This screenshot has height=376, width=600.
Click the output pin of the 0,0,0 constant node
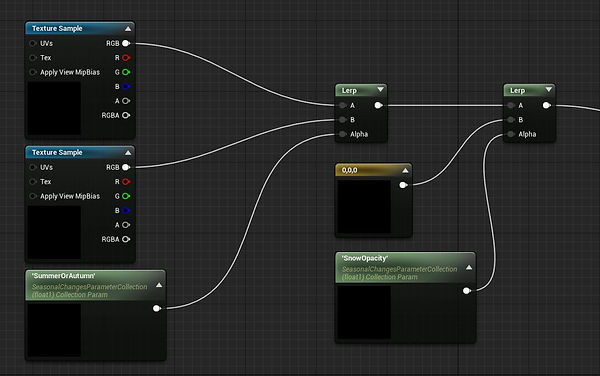pos(403,185)
